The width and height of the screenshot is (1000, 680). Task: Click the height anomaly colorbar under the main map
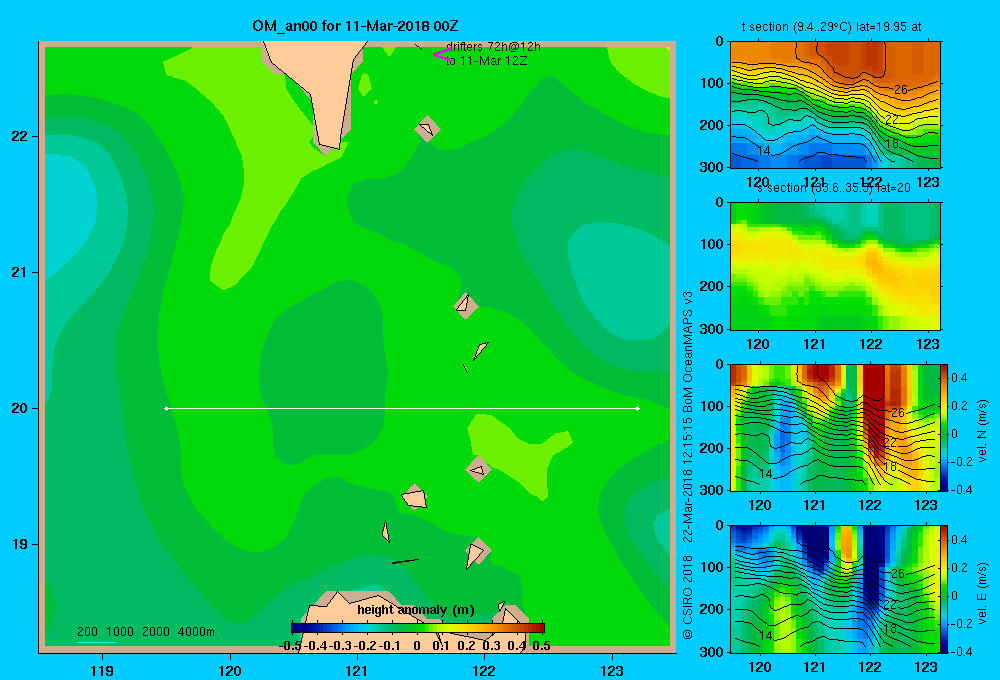(x=418, y=628)
